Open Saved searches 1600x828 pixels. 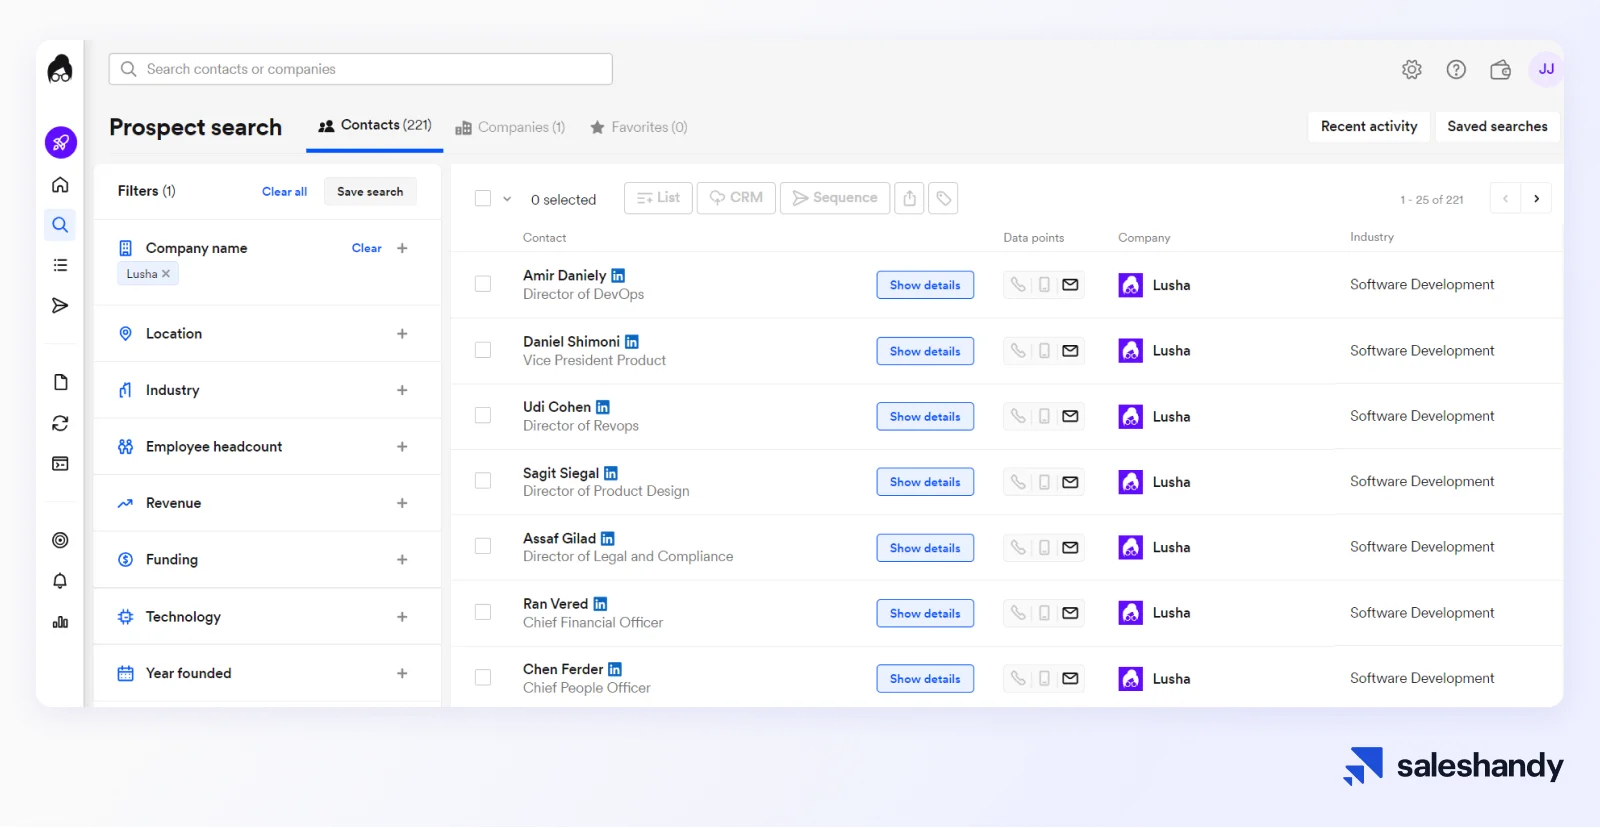click(x=1497, y=126)
